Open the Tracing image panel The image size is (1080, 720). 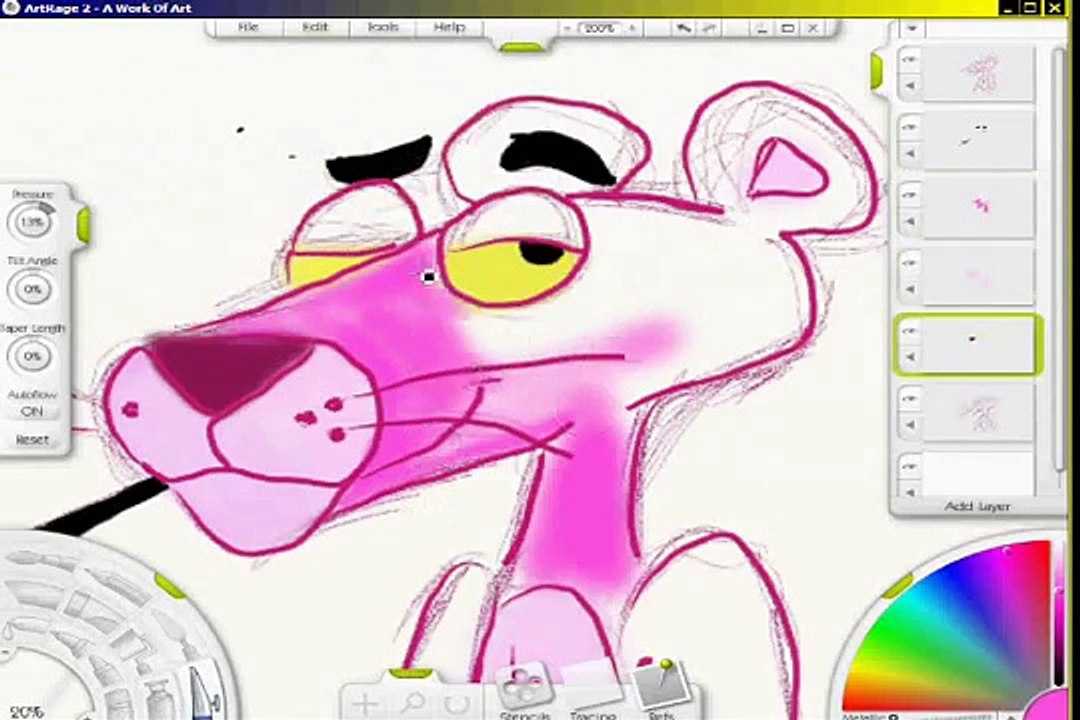592,690
